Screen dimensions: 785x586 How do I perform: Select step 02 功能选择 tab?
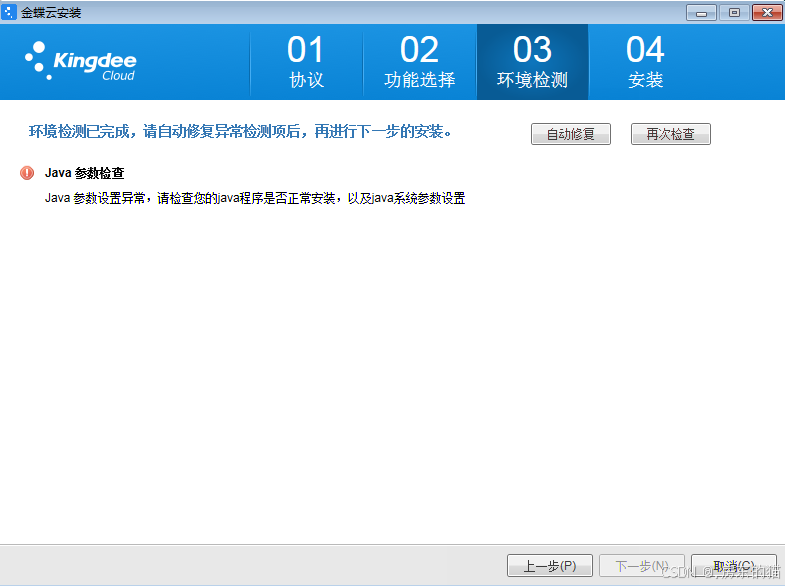[420, 62]
